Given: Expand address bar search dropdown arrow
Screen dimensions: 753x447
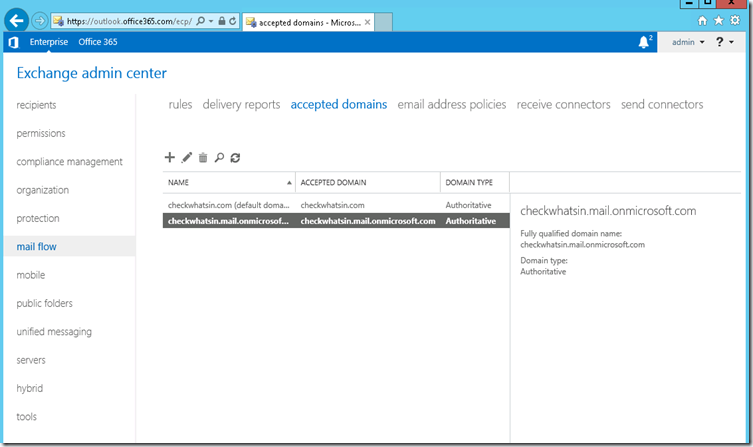Looking at the screenshot, I should coord(211,21).
